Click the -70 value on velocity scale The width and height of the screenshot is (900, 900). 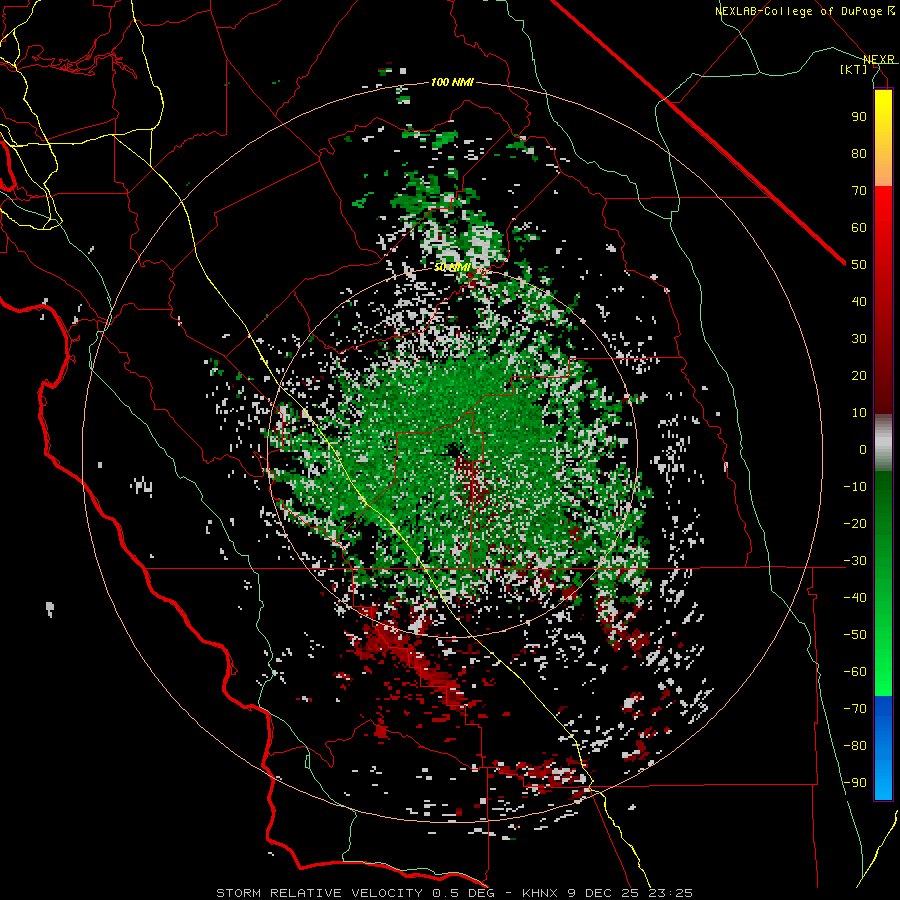pos(855,709)
